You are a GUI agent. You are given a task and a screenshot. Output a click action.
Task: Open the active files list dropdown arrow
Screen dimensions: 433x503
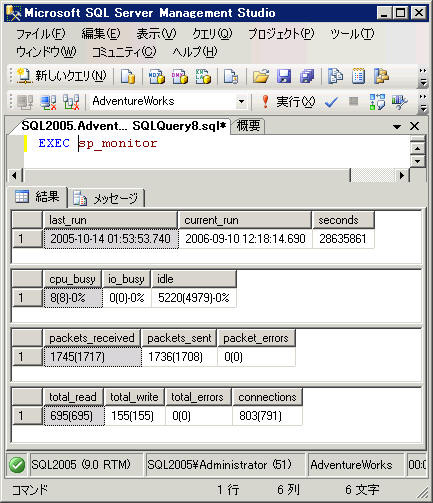397,127
